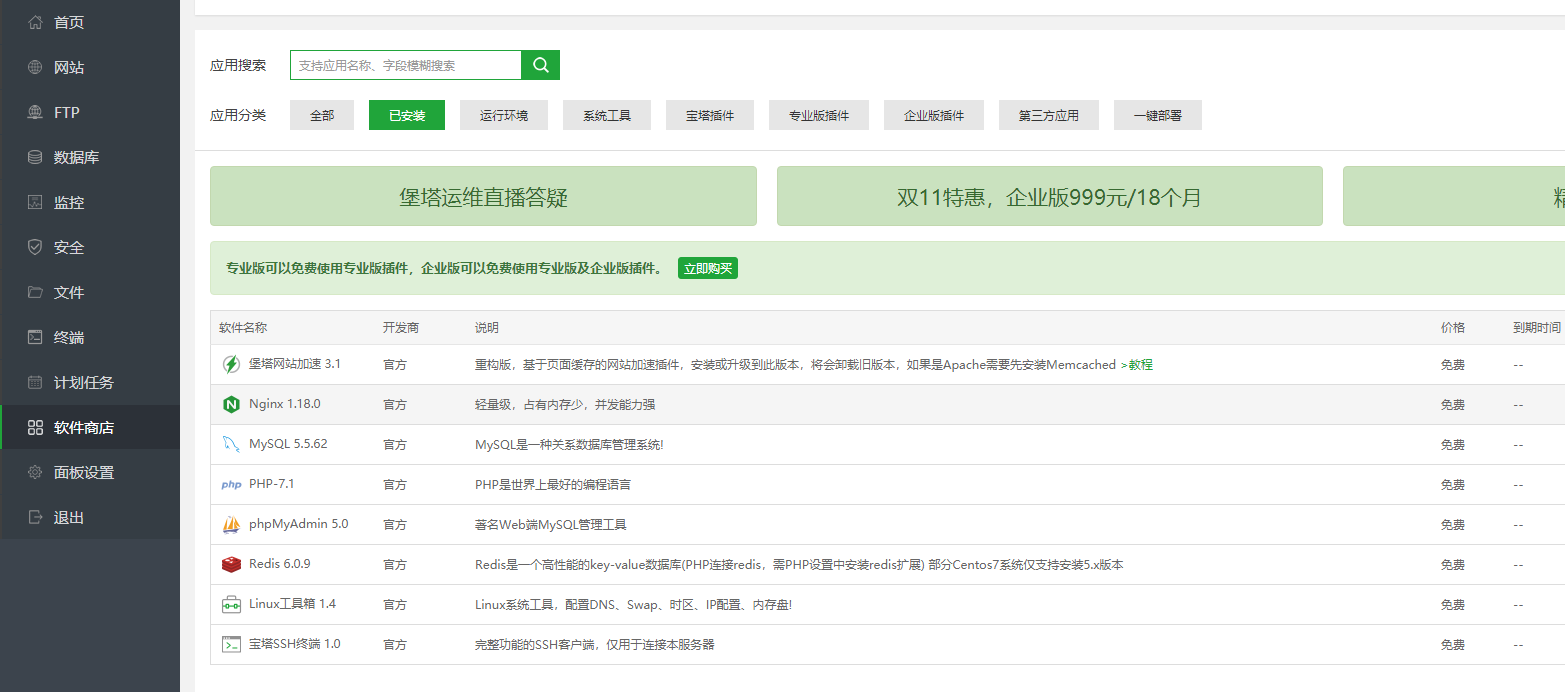Viewport: 1565px width, 692px height.
Task: Click the 堡塔网站加速 lightning icon
Action: pyautogui.click(x=231, y=365)
